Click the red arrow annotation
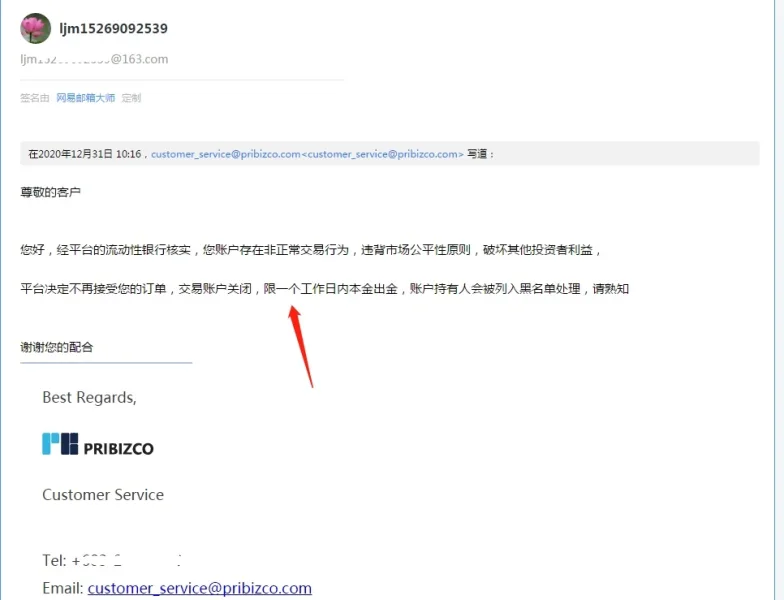Screen dimensions: 784x600 click(x=302, y=347)
